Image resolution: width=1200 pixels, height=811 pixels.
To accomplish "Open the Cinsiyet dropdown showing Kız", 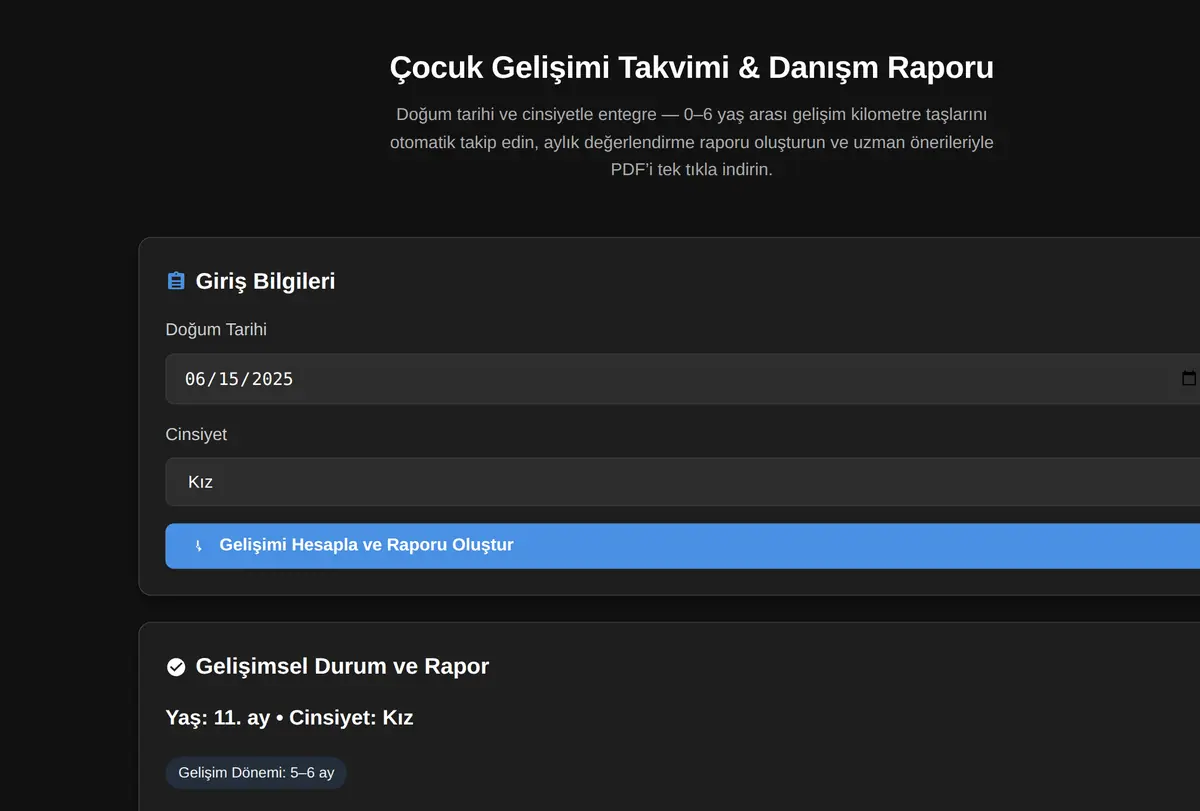I will (683, 482).
